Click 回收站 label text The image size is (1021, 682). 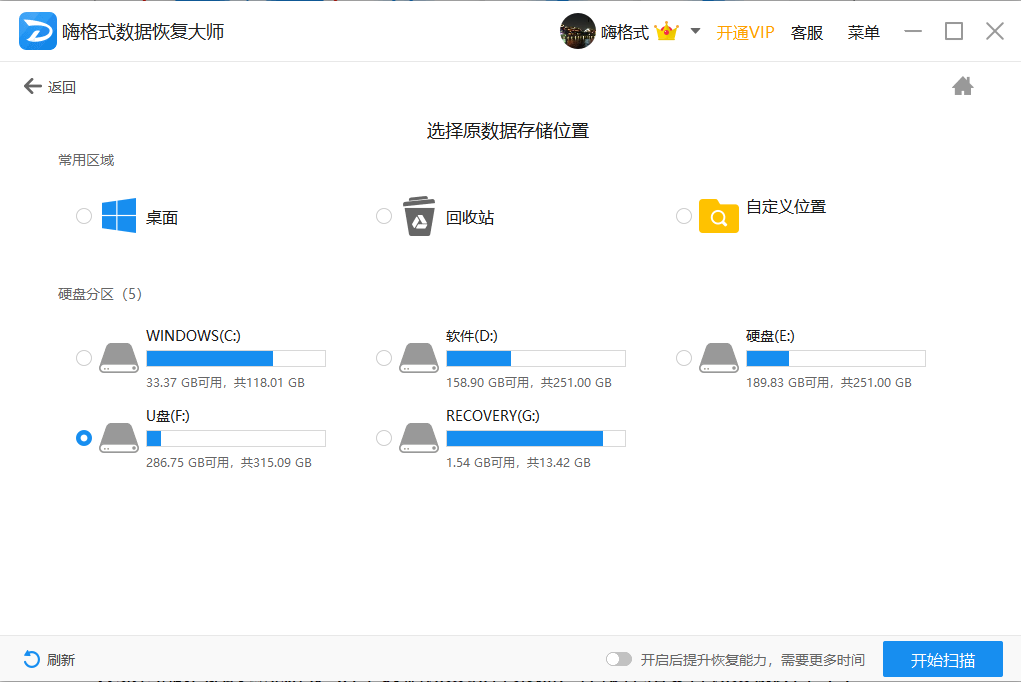469,218
